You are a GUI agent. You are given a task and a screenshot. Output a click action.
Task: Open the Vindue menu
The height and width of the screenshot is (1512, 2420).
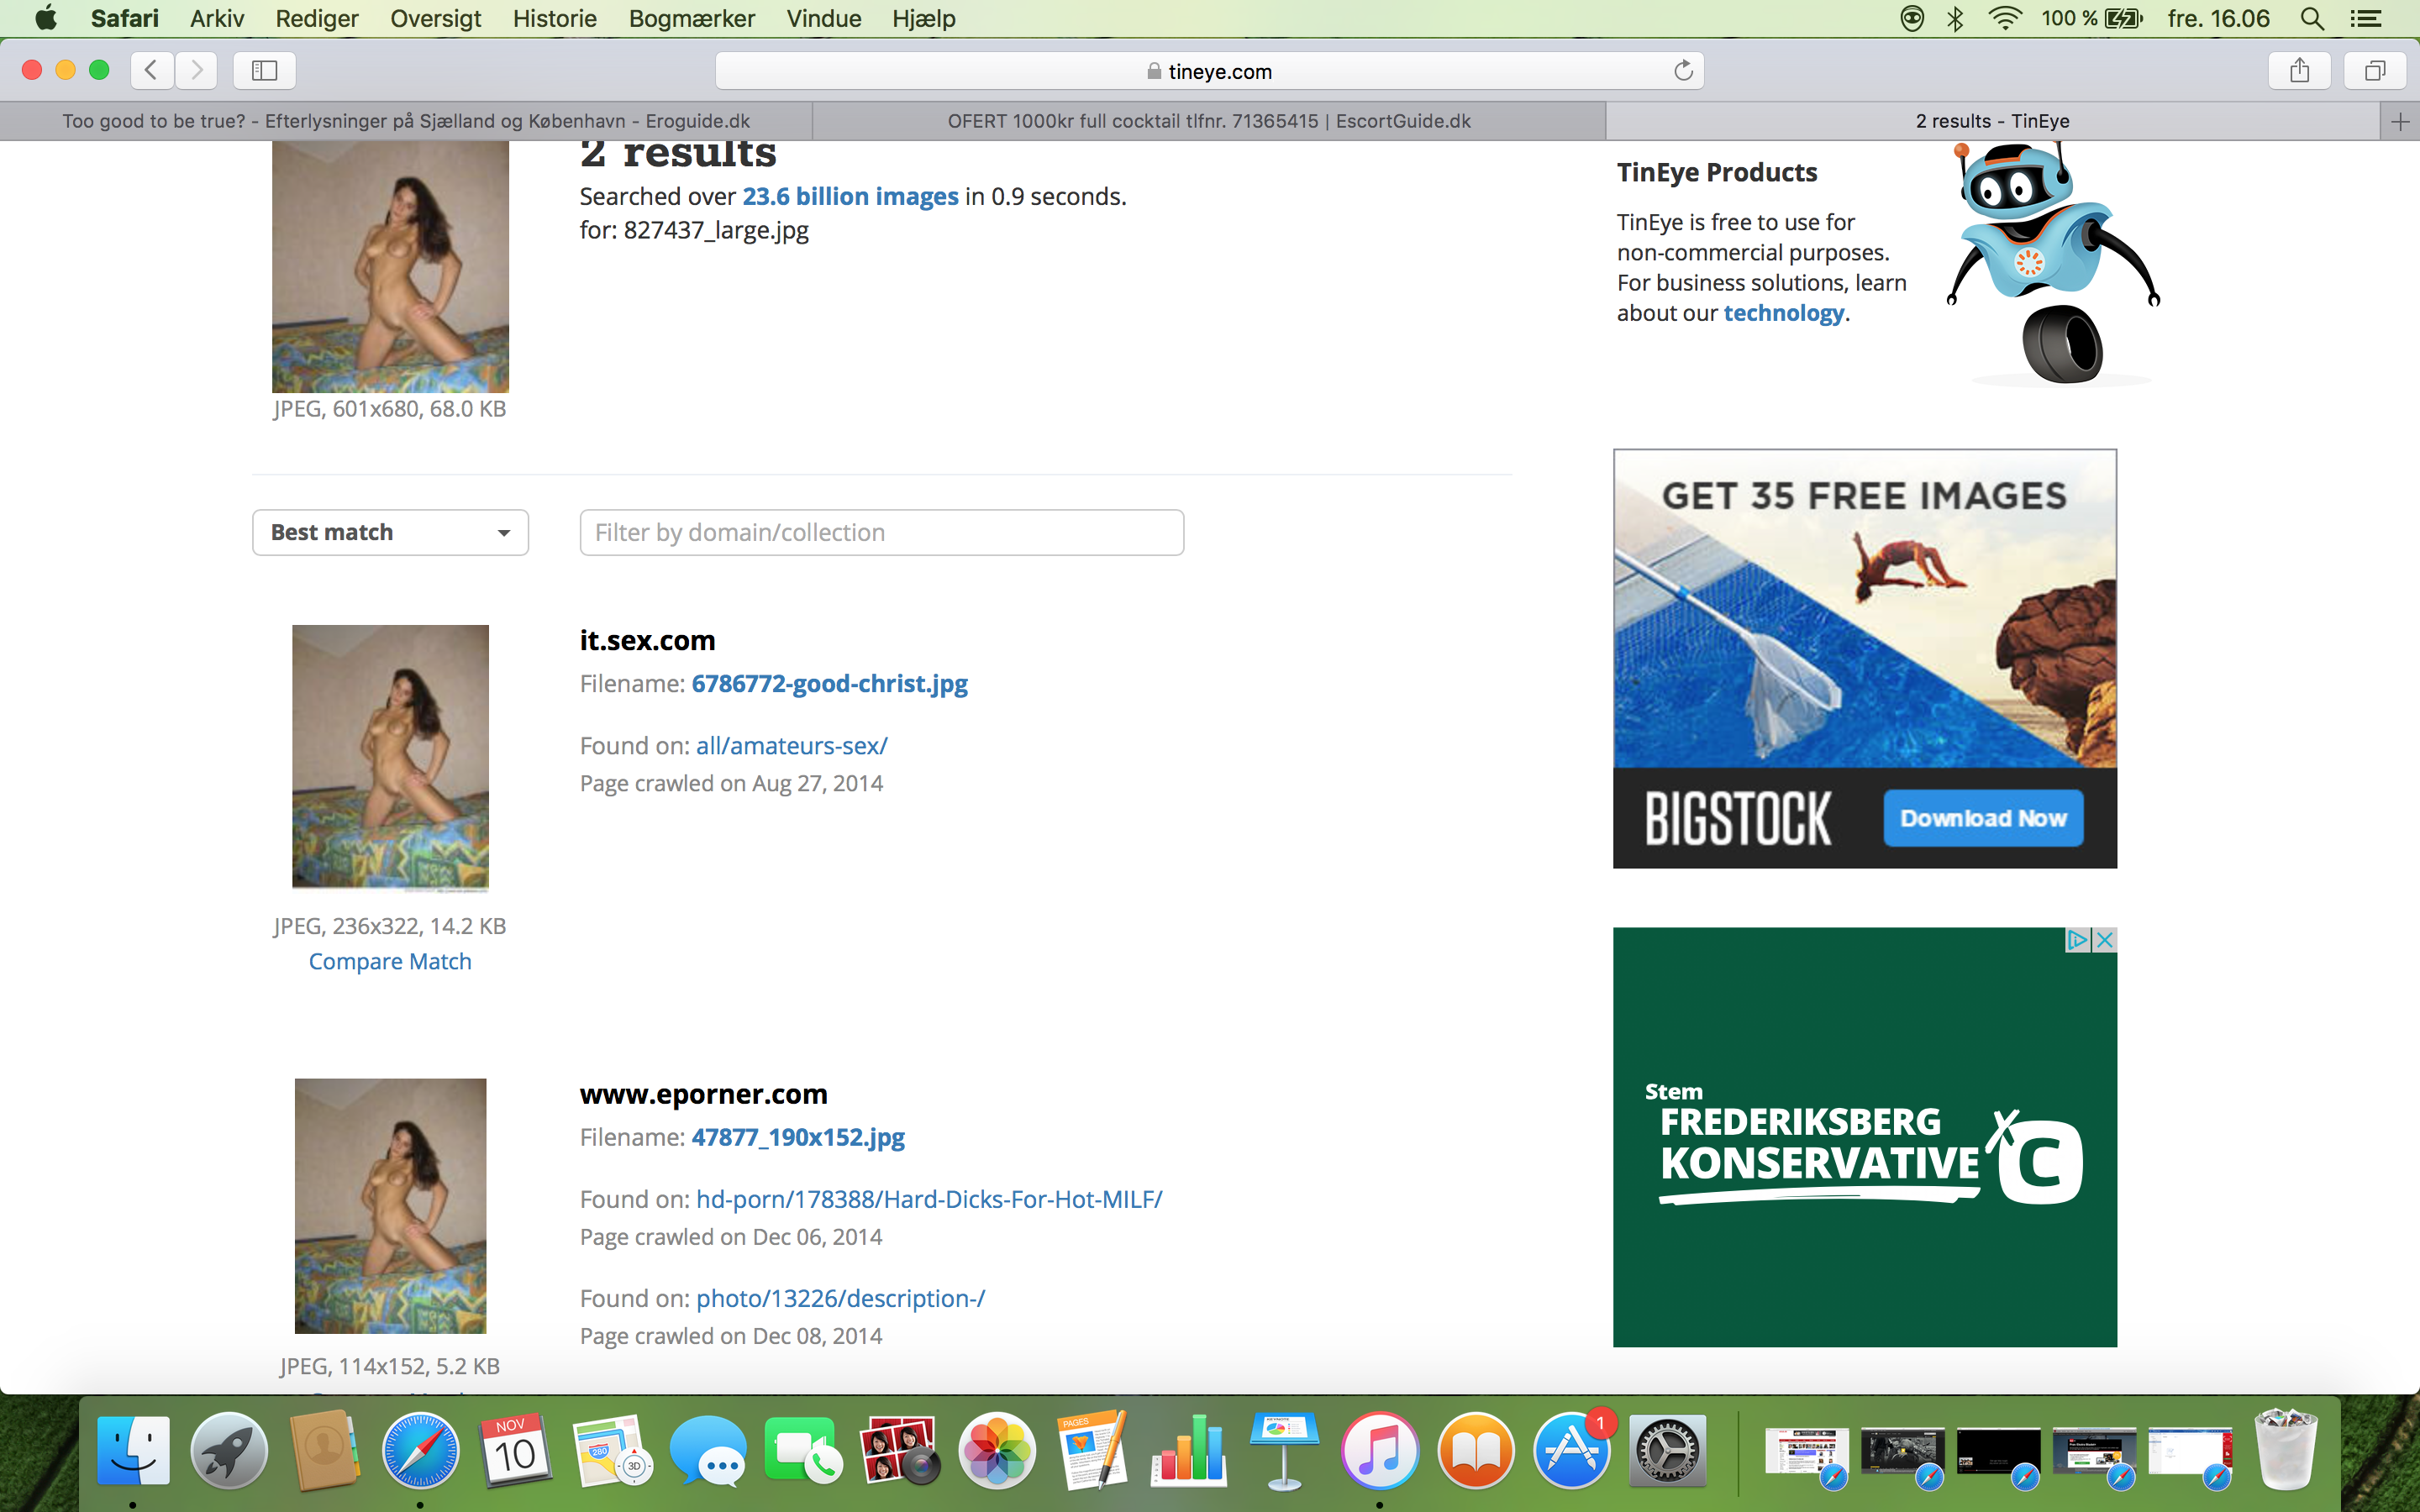point(824,18)
